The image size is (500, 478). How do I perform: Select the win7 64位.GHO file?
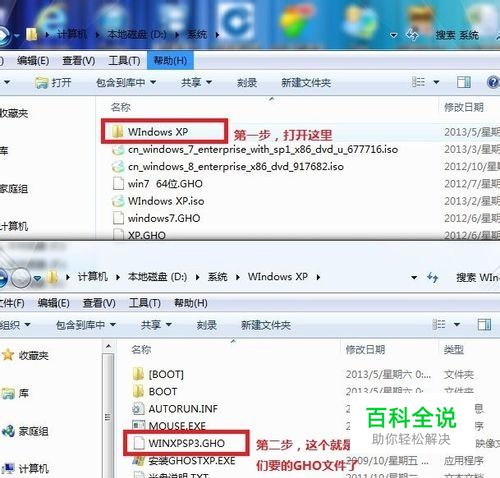[x=158, y=184]
